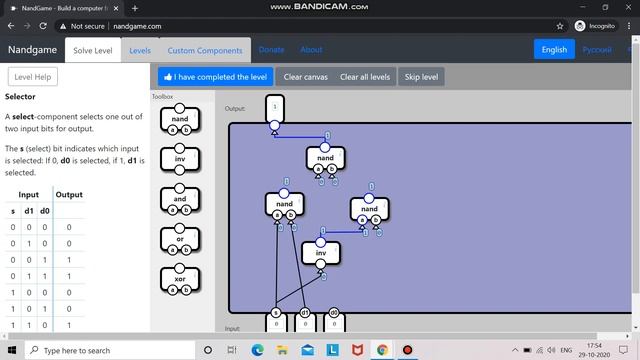640x360 pixels.
Task: Open Microsoft Edge from the taskbar
Action: pyautogui.click(x=257, y=350)
